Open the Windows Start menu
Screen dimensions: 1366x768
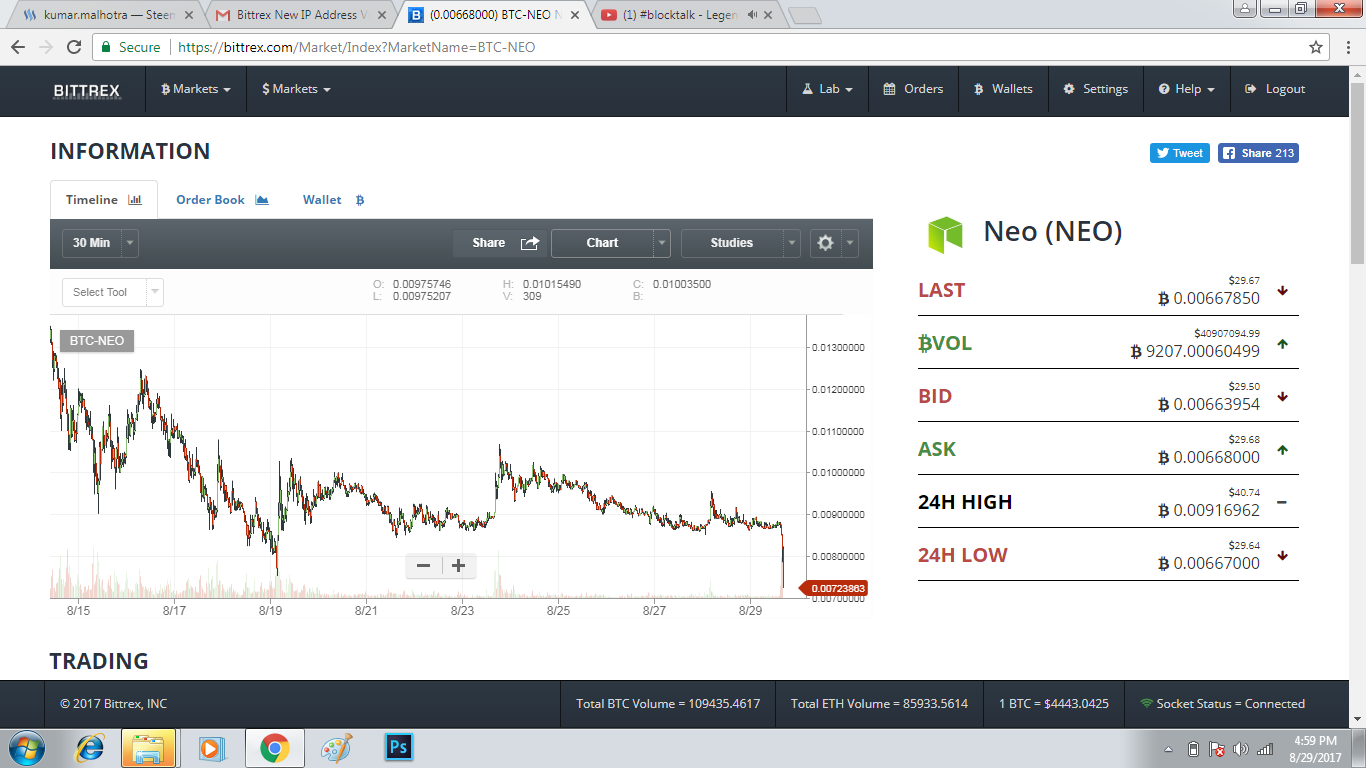[x=27, y=748]
